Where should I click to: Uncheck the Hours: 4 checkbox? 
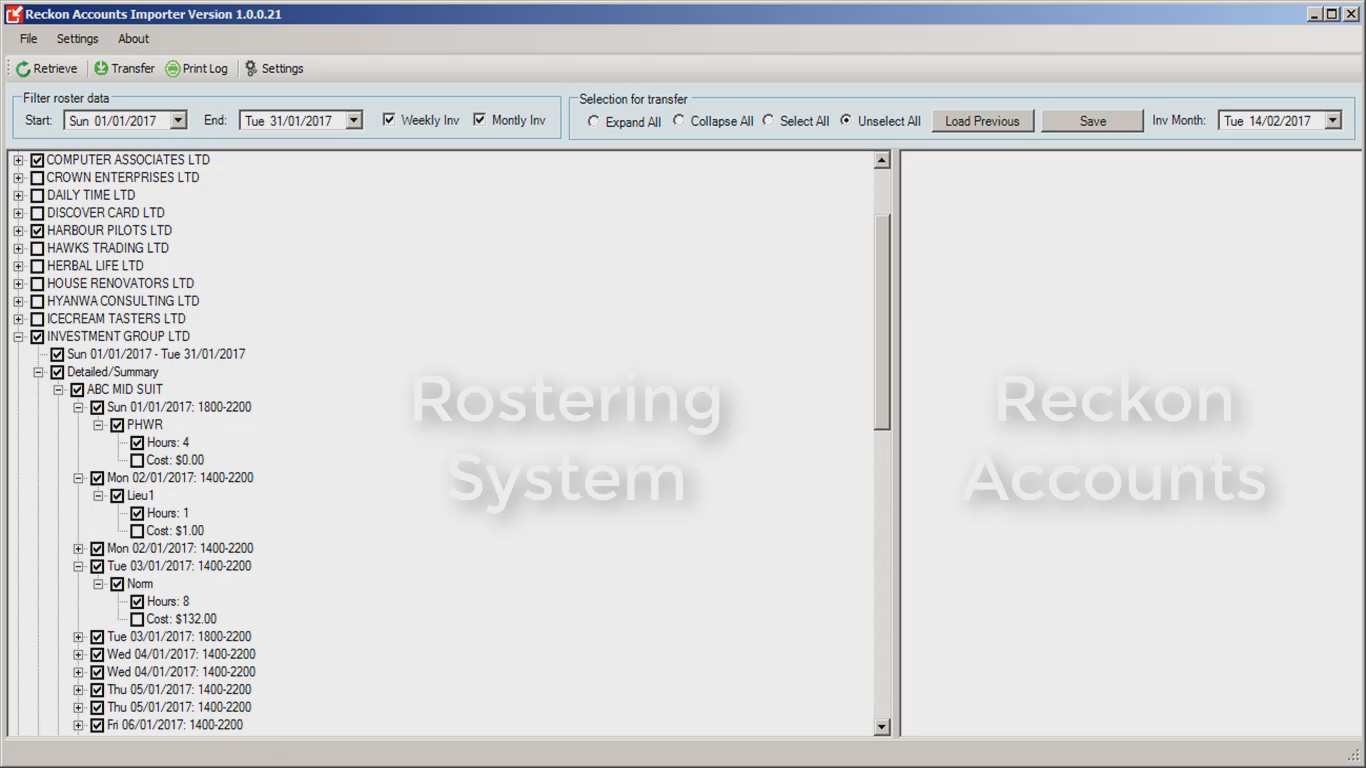137,443
